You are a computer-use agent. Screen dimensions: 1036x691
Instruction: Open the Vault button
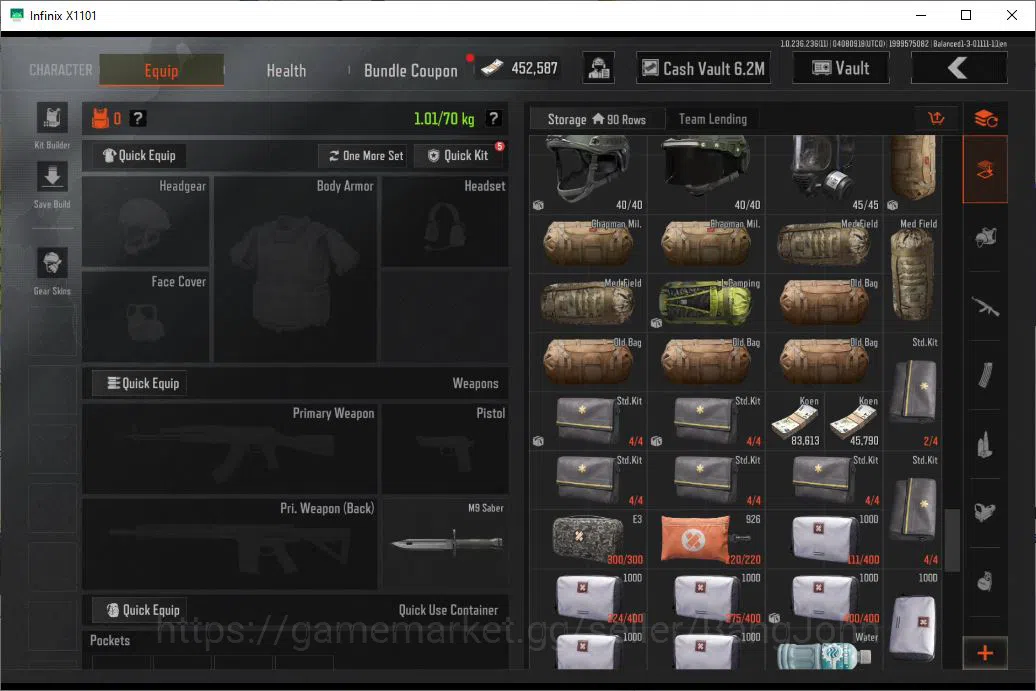point(841,68)
